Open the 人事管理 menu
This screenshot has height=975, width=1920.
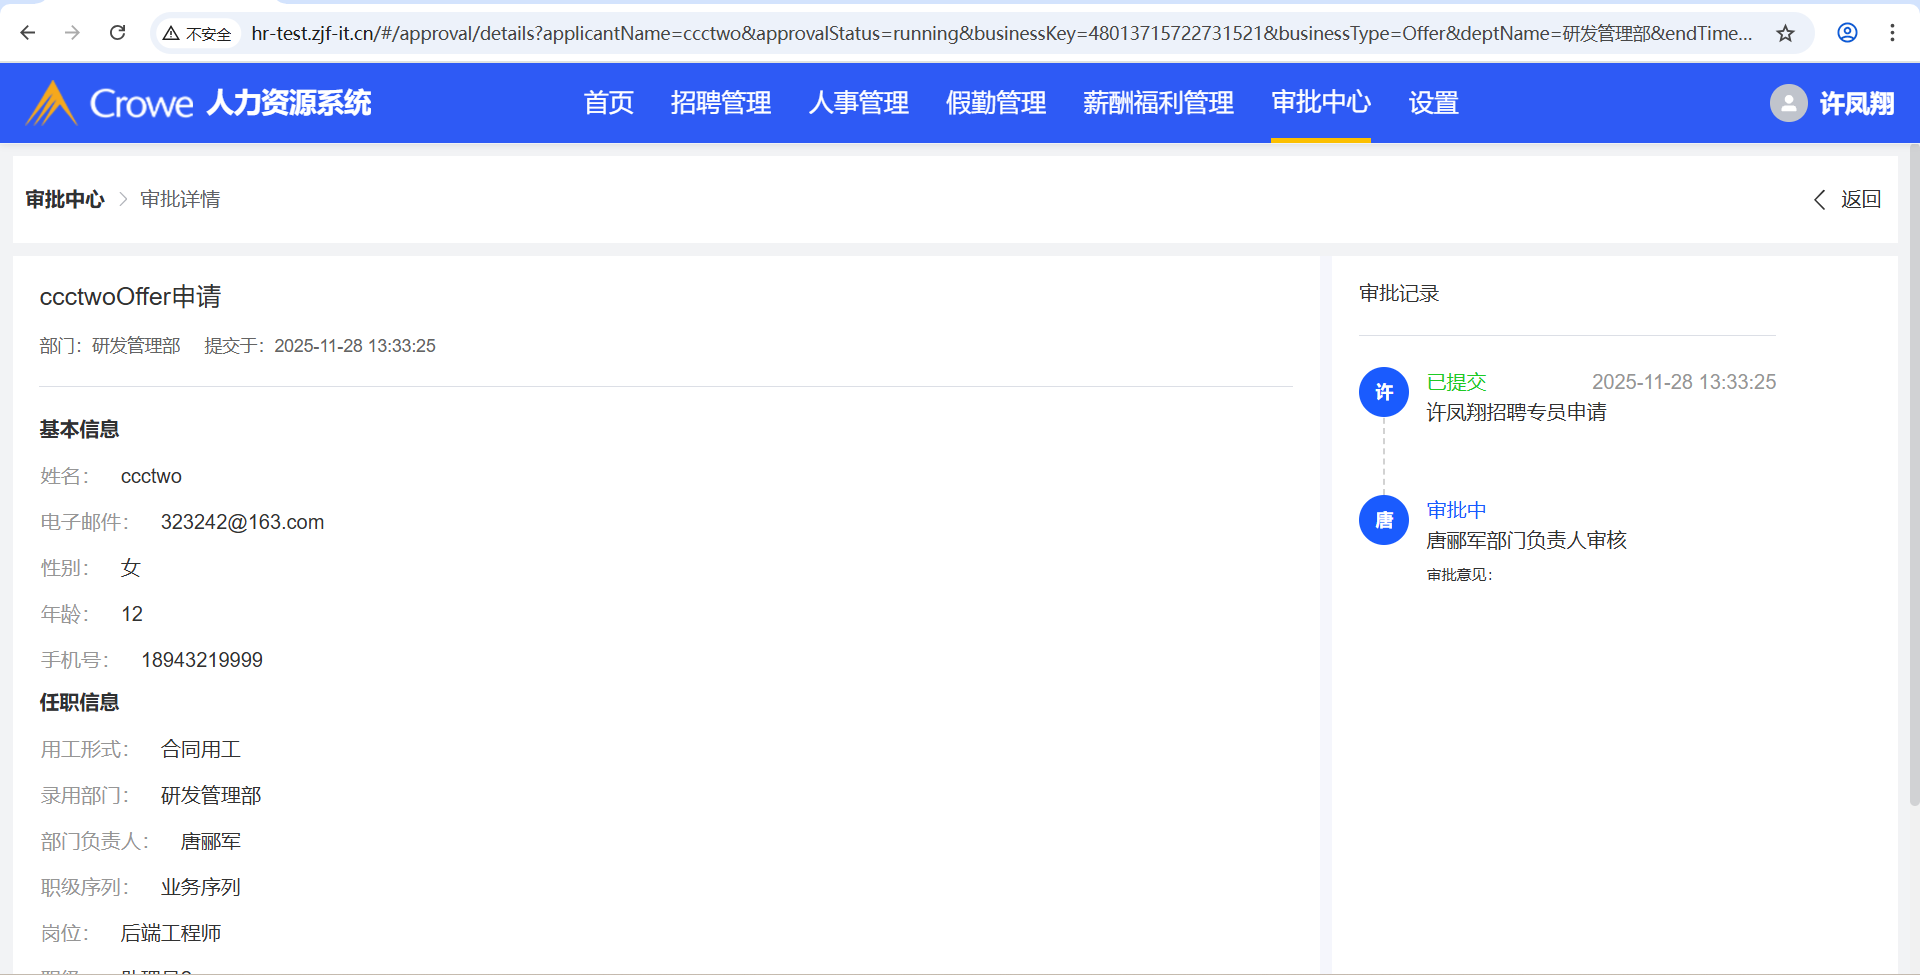click(859, 103)
